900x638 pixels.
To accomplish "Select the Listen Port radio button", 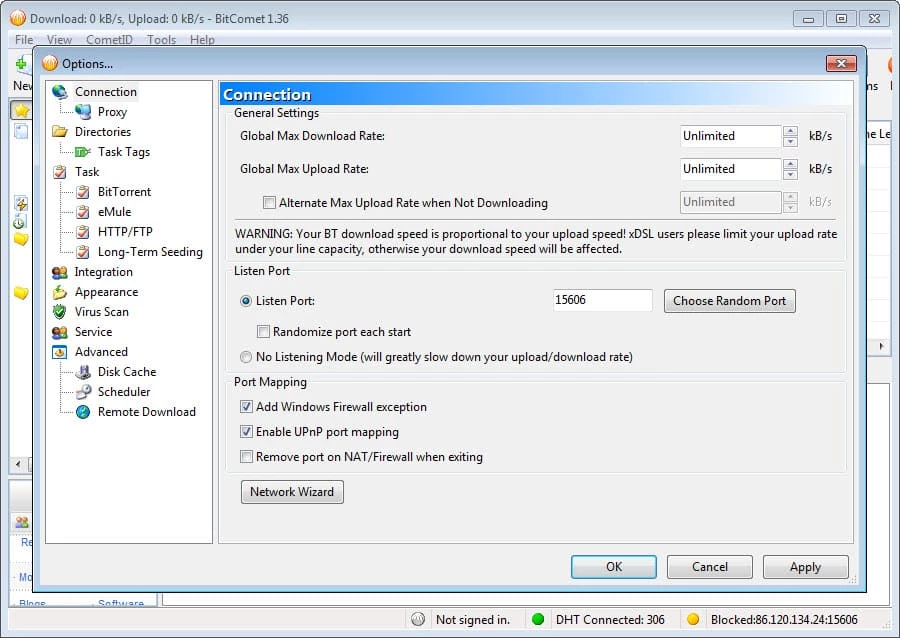I will click(x=246, y=301).
